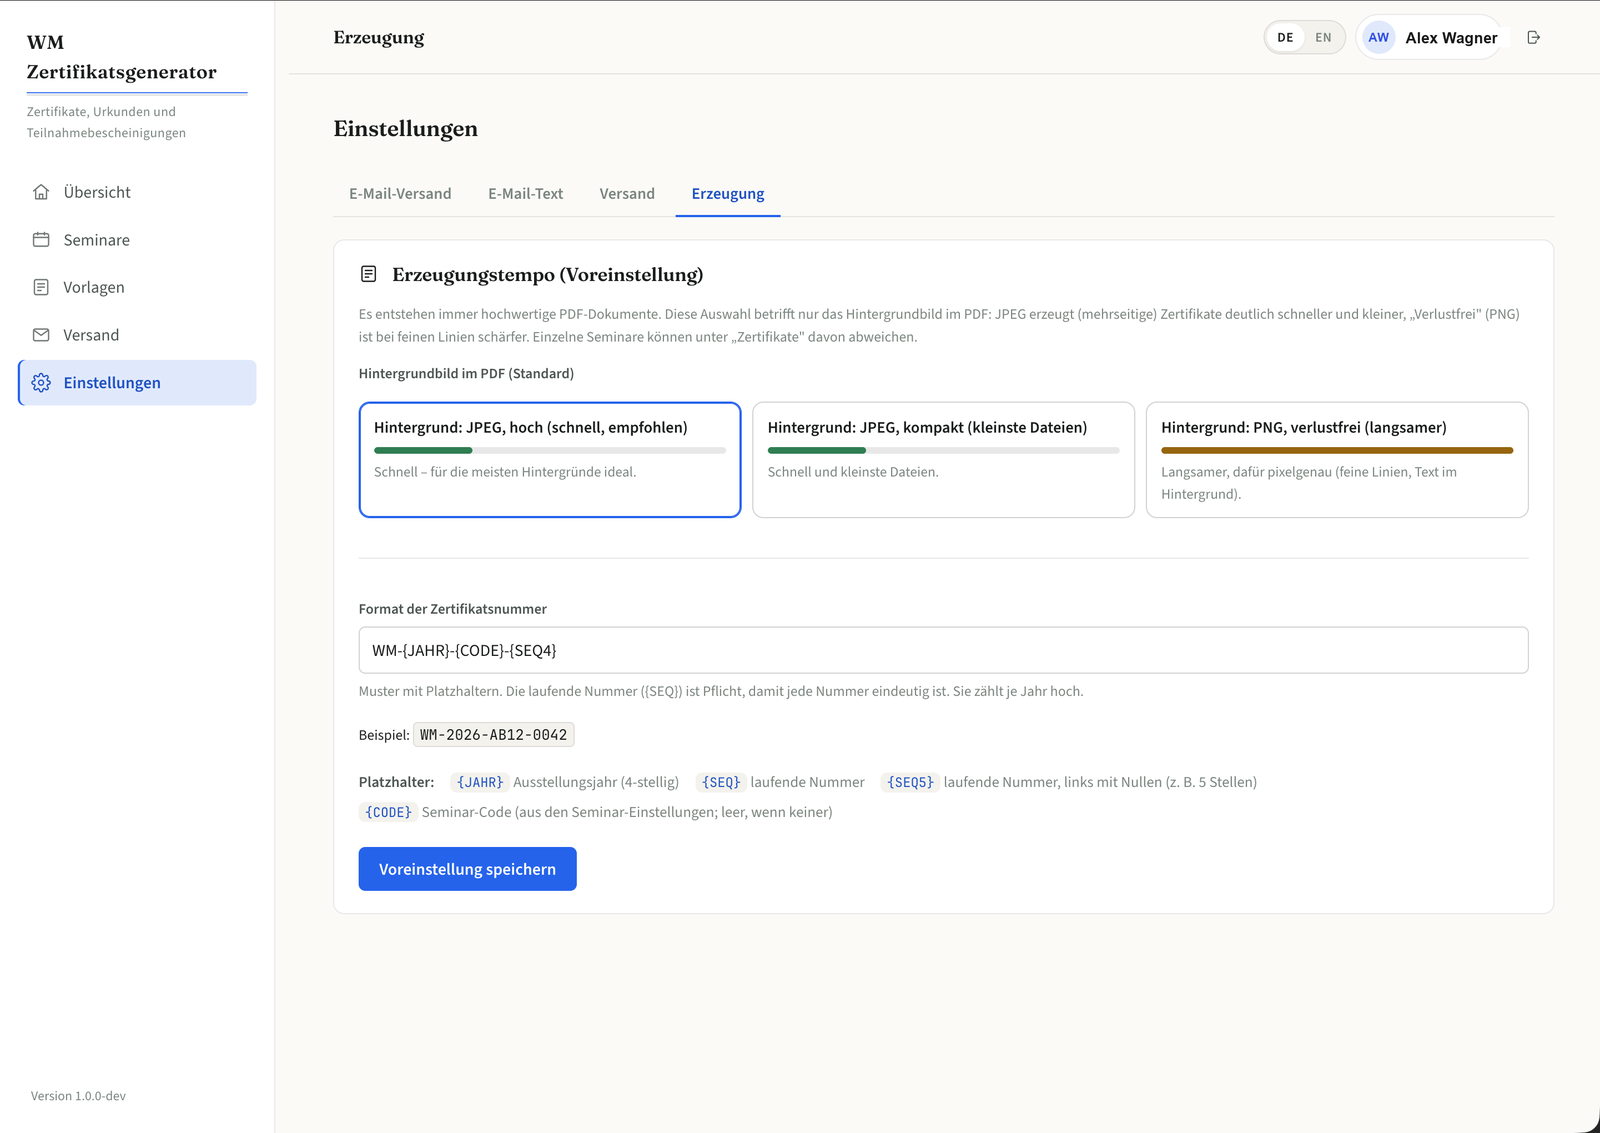
Task: Click the {SEQ5} placeholder chip
Action: click(x=910, y=782)
